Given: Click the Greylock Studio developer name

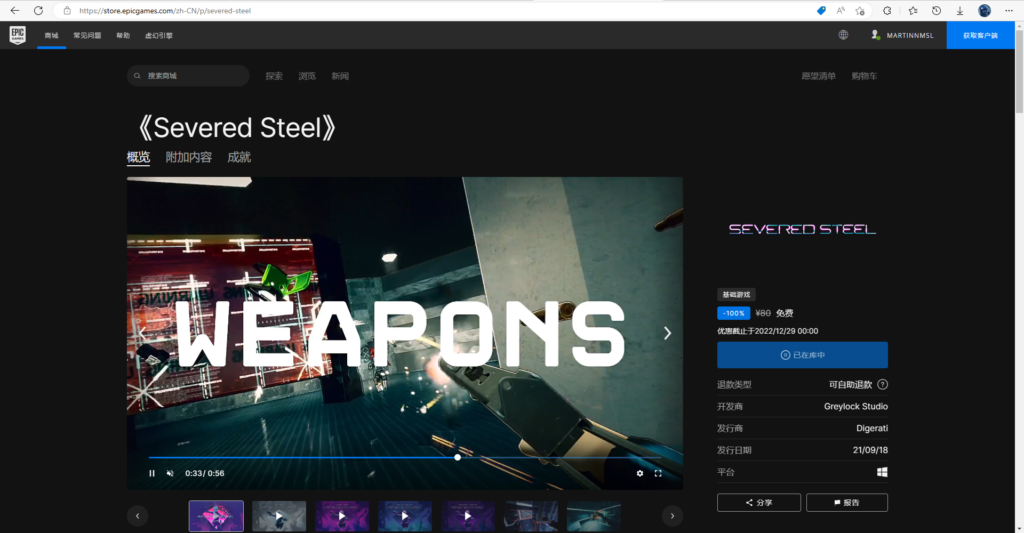Looking at the screenshot, I should 856,406.
